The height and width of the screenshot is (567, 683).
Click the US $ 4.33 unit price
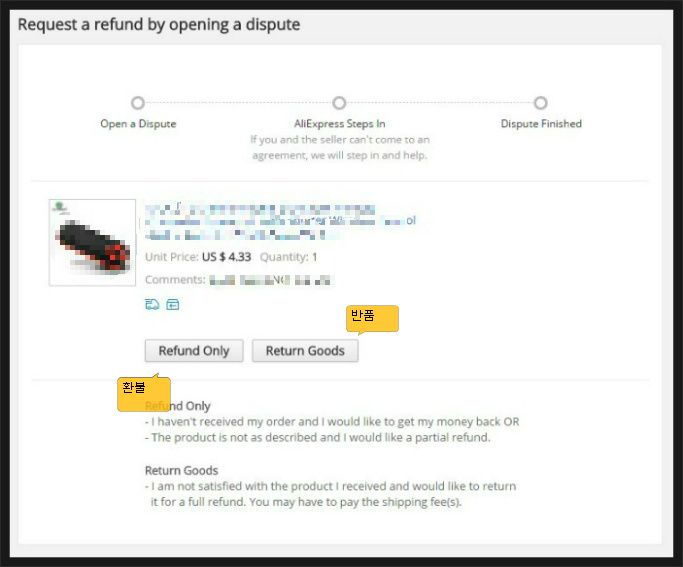(227, 257)
